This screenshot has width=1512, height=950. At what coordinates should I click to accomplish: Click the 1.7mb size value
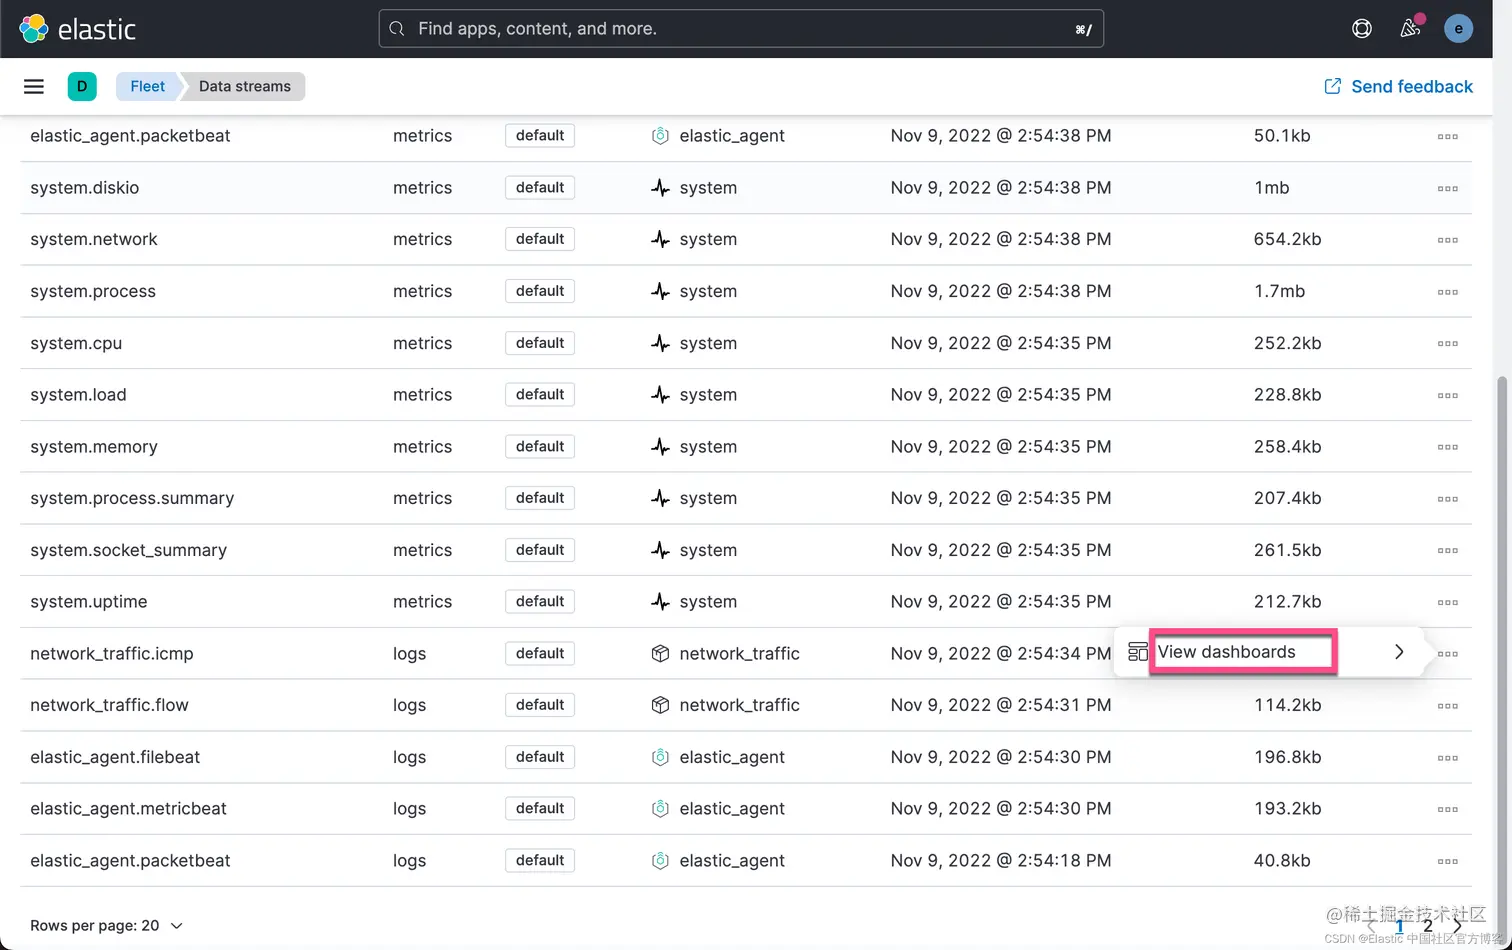[1279, 292]
